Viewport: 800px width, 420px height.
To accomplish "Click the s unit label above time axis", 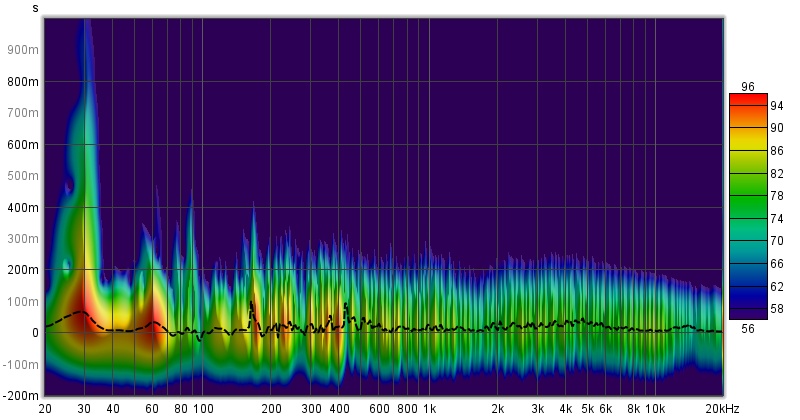I will [36, 8].
